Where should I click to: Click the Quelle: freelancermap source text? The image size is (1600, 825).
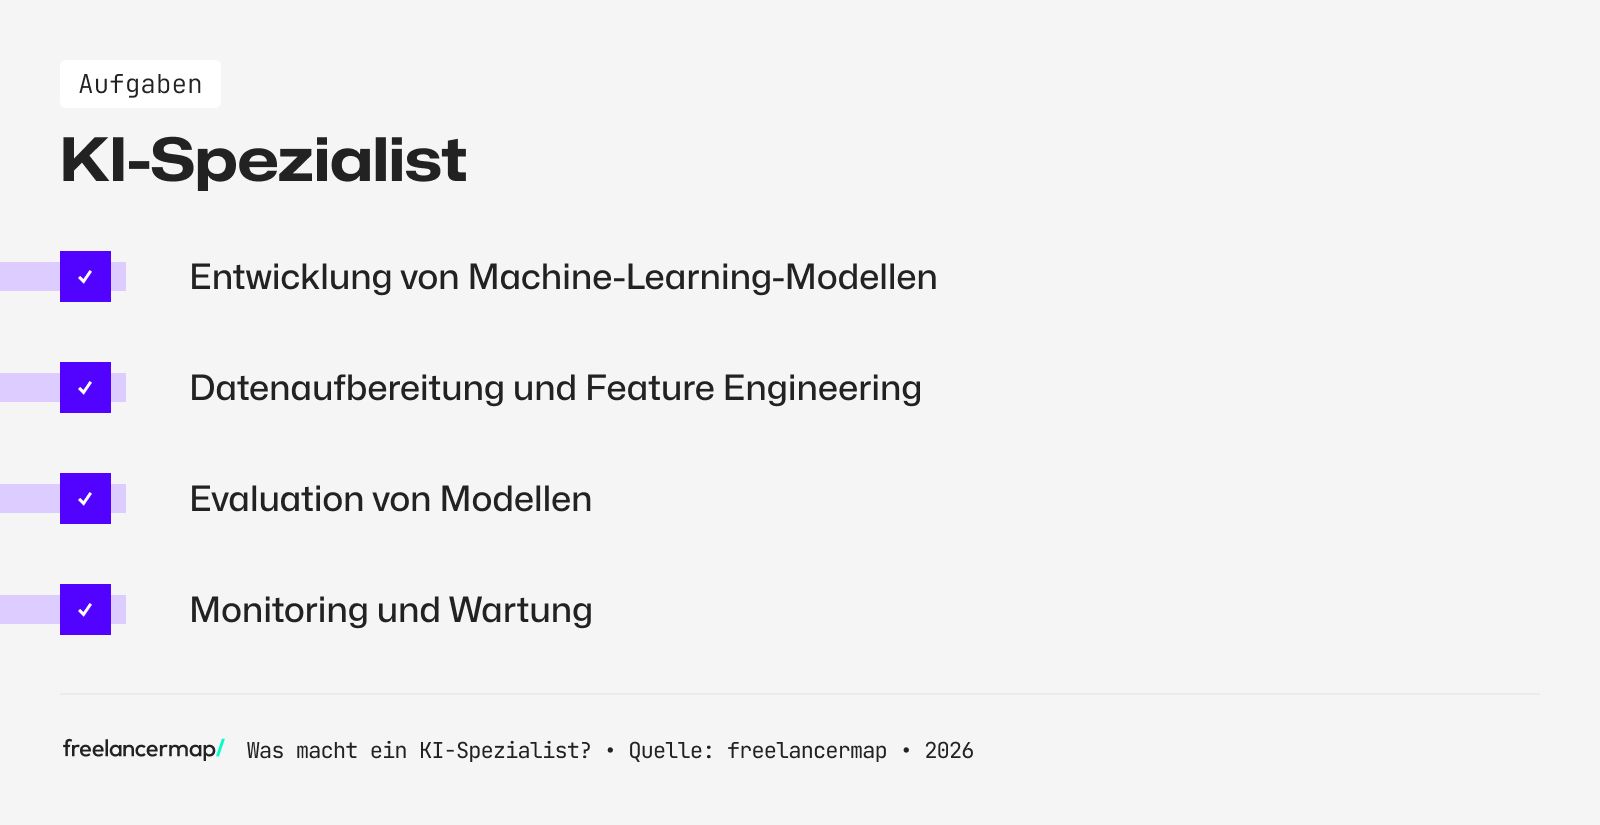757,751
